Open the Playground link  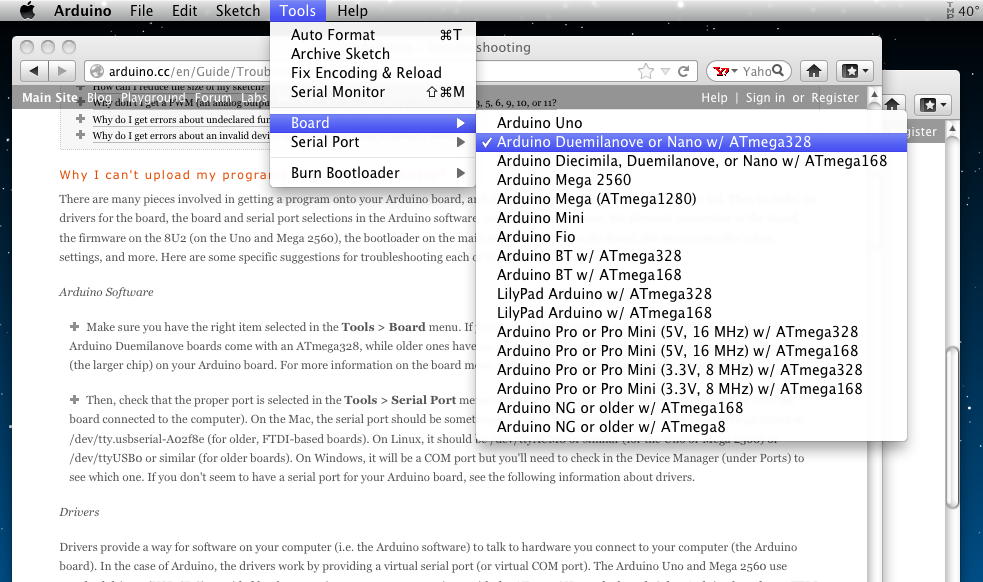153,97
